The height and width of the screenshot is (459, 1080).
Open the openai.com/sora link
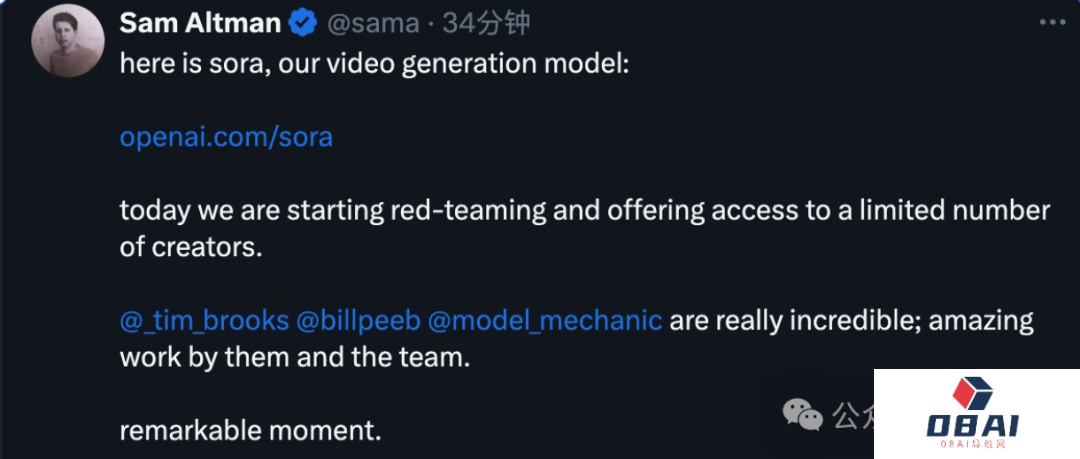[226, 137]
